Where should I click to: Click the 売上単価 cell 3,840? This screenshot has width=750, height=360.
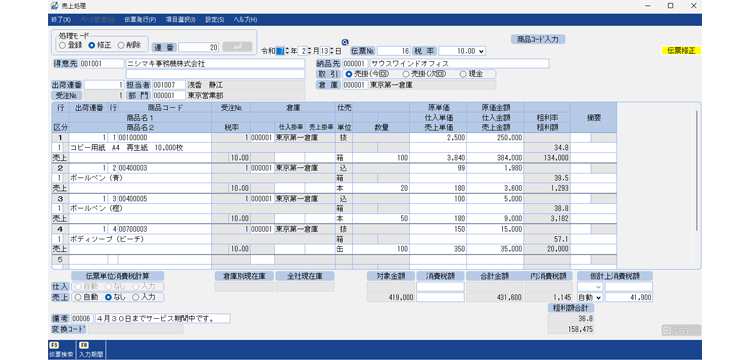[x=438, y=158]
